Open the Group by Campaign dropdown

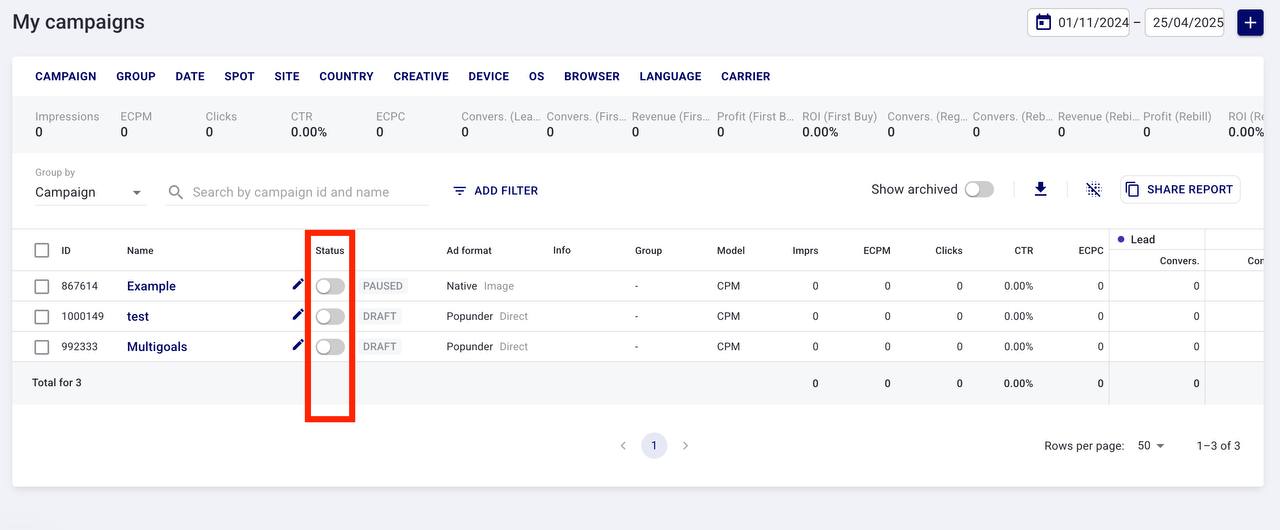(90, 192)
